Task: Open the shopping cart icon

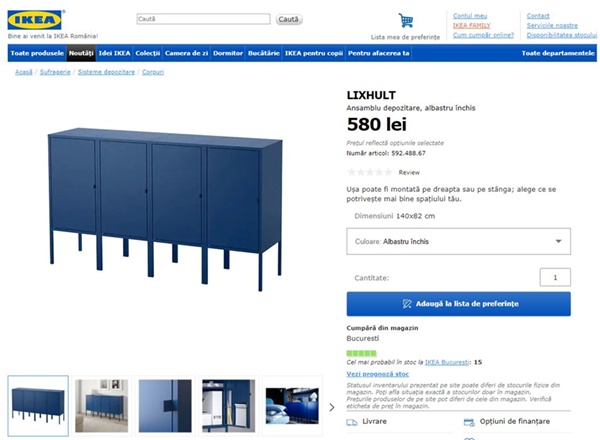Action: (406, 20)
